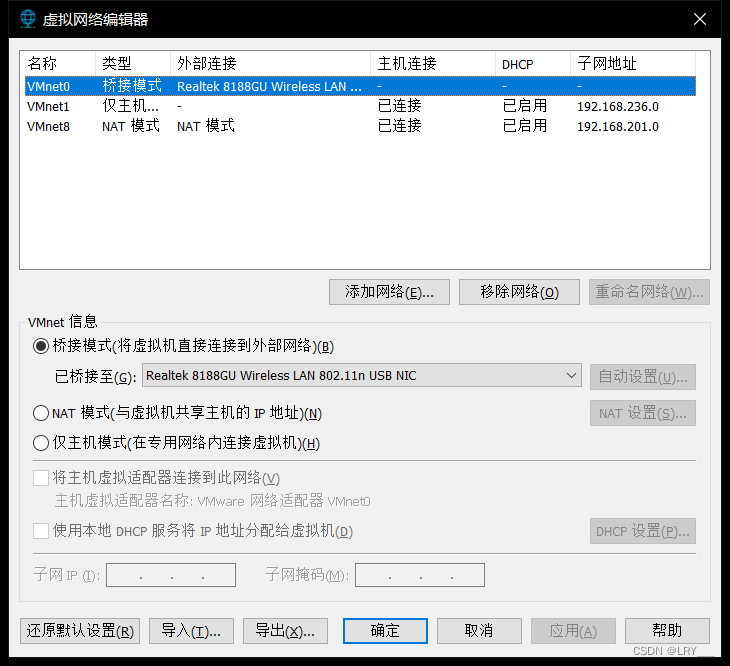Sort by 类型 column header
Viewport: 730px width, 666px height.
(133, 63)
